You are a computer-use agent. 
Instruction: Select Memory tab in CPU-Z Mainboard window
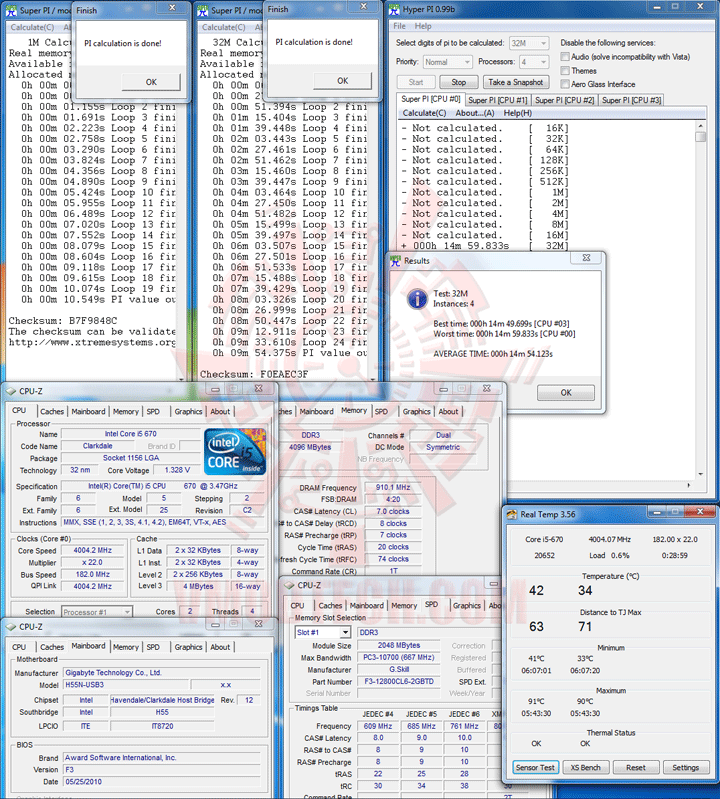tap(125, 647)
